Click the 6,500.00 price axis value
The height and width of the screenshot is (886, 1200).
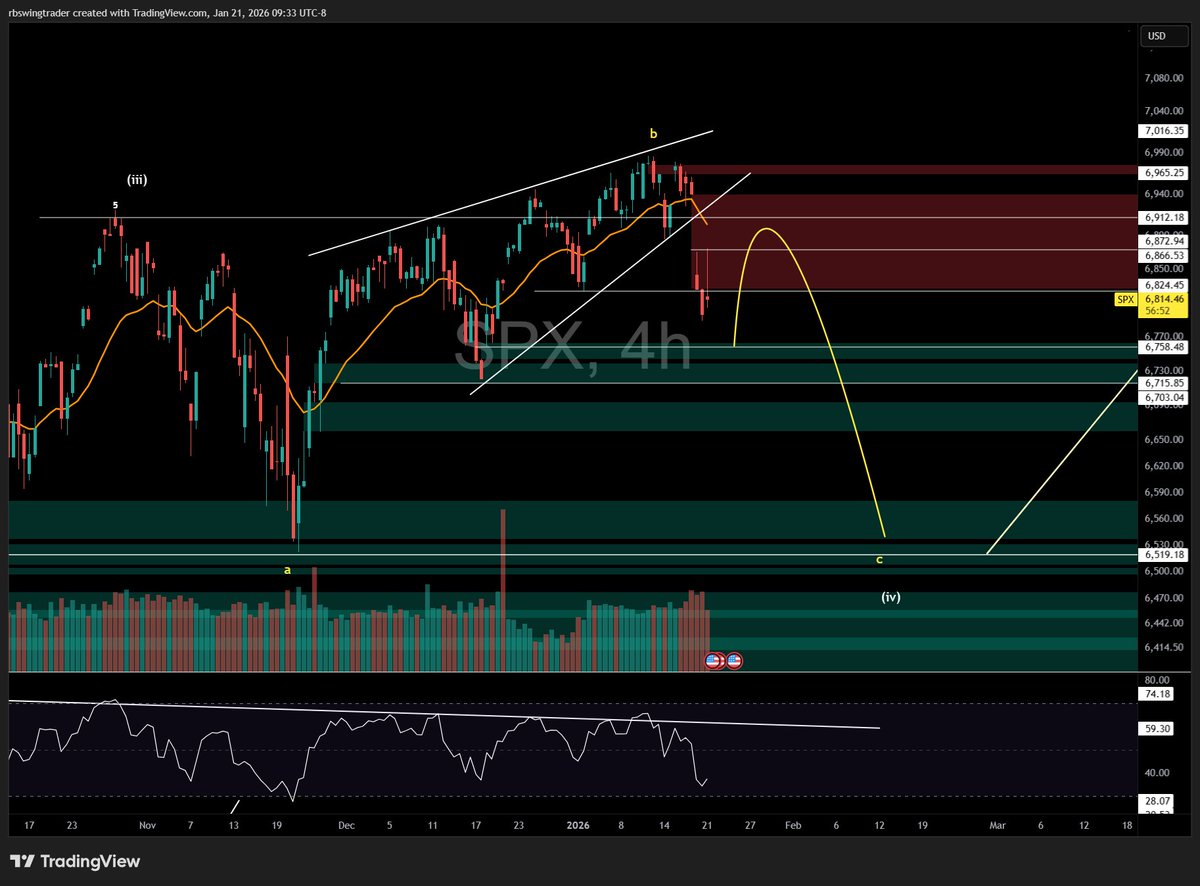tap(1166, 571)
